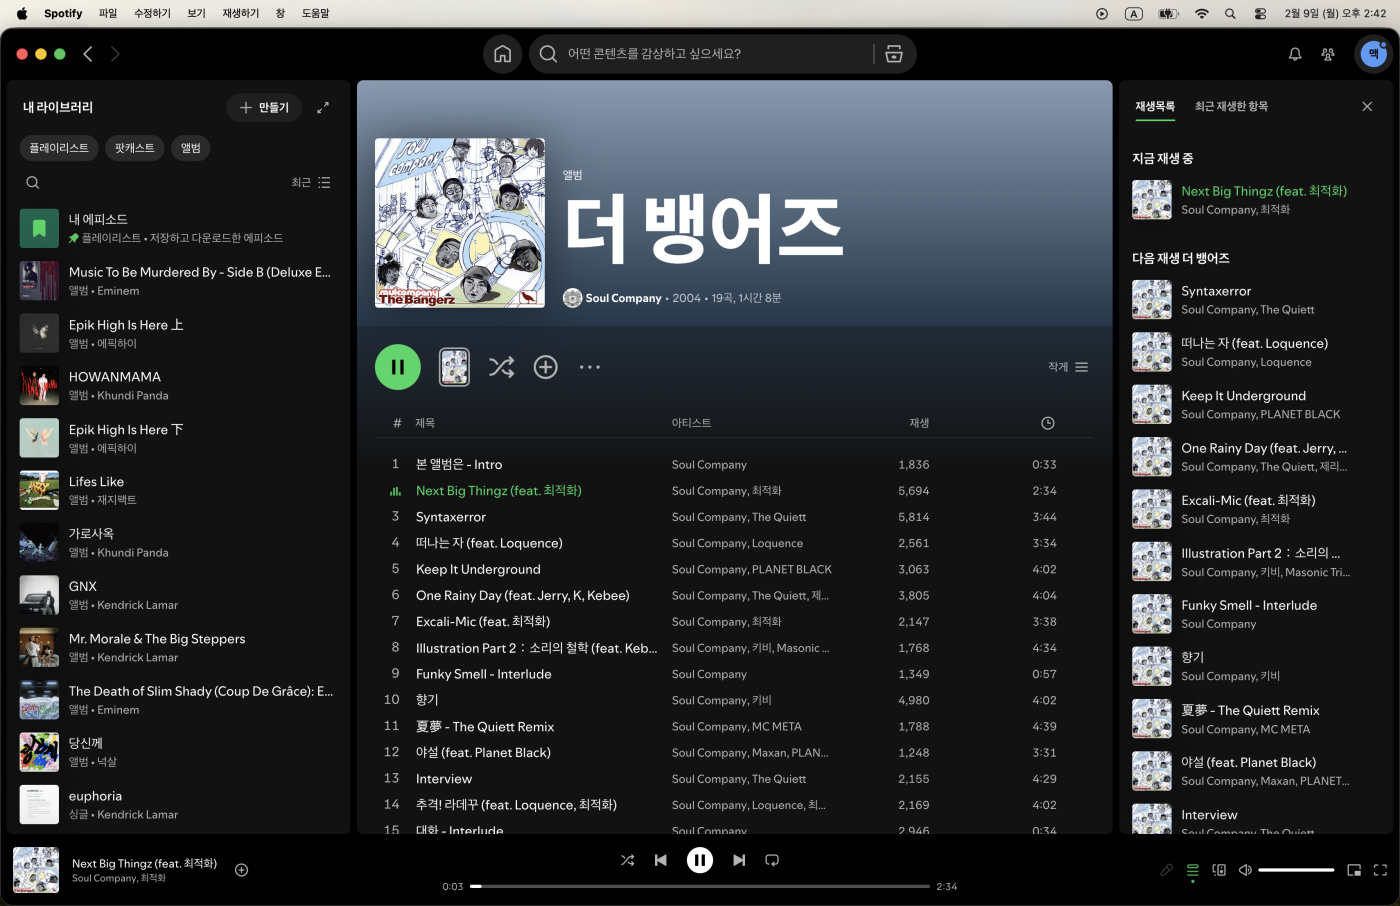
Task: Open the 재생하기 menu in the menu bar
Action: [240, 13]
